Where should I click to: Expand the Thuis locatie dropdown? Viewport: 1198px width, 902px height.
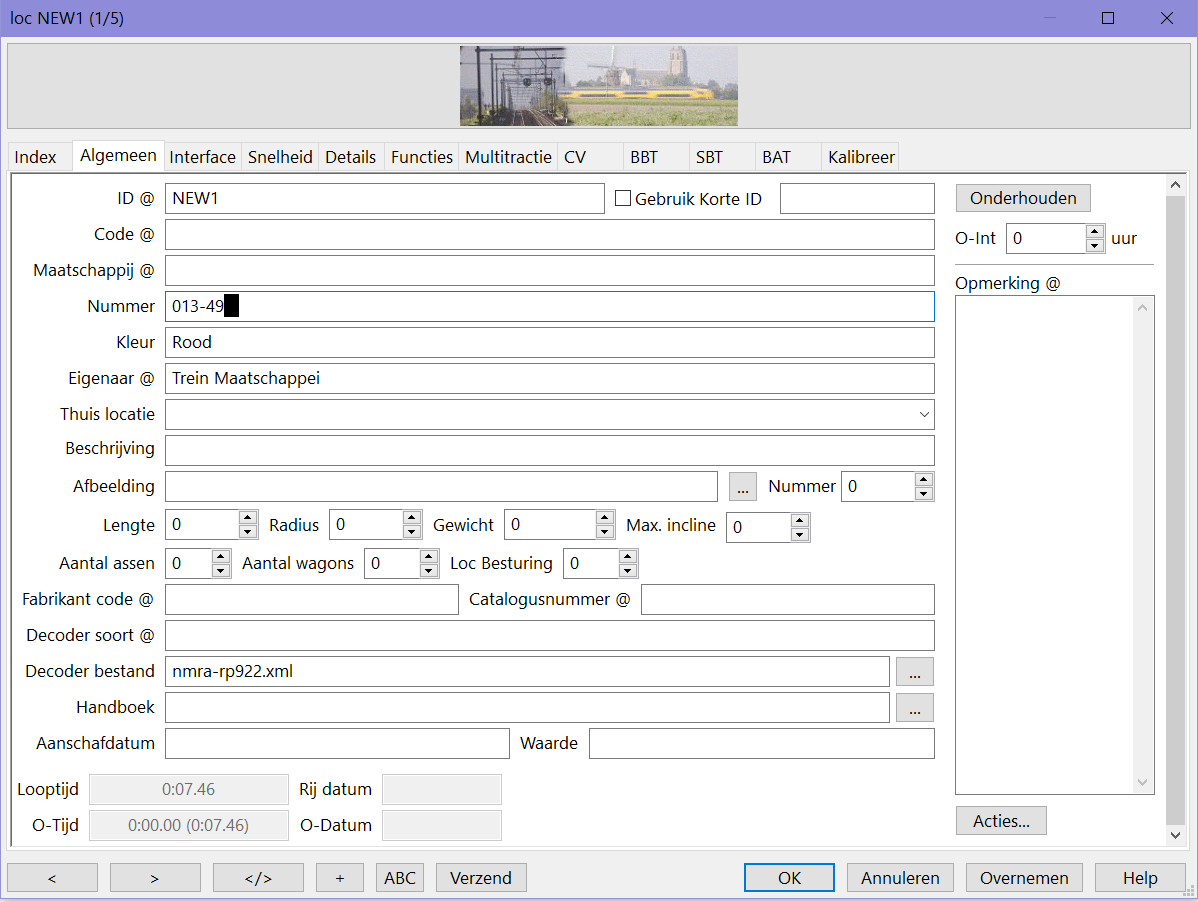pos(922,414)
